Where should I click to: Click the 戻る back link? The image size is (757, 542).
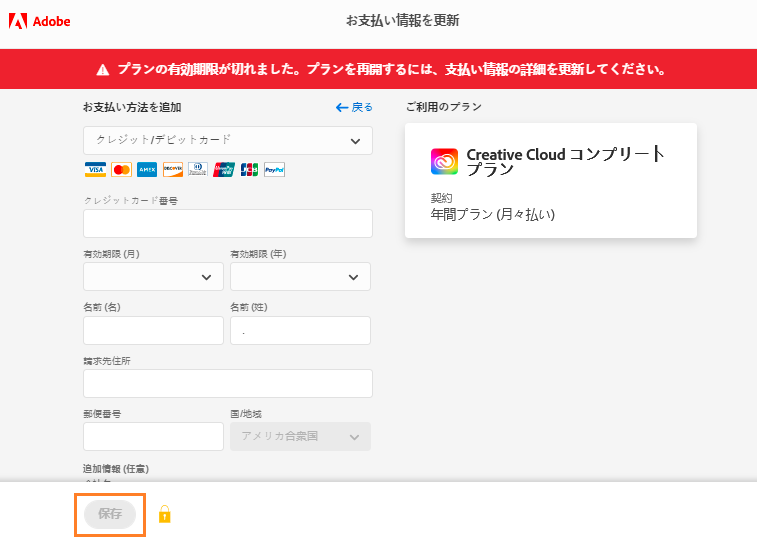[x=355, y=107]
